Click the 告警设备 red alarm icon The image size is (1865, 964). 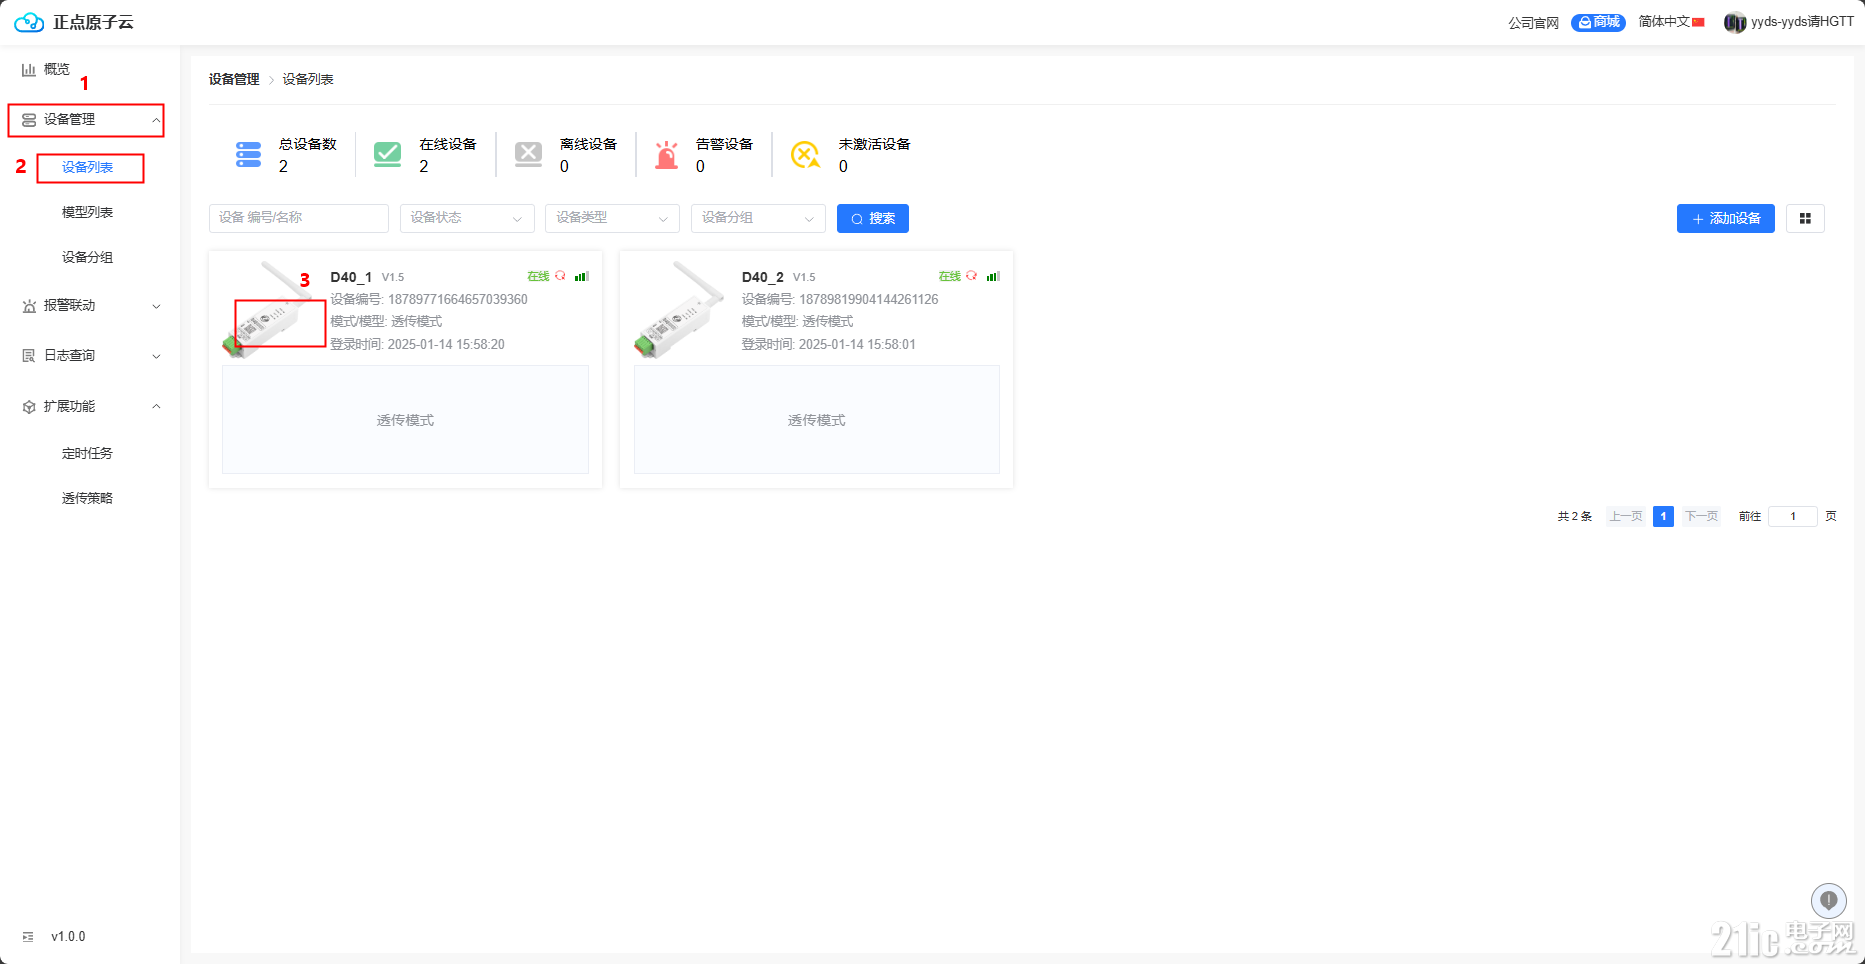point(666,155)
